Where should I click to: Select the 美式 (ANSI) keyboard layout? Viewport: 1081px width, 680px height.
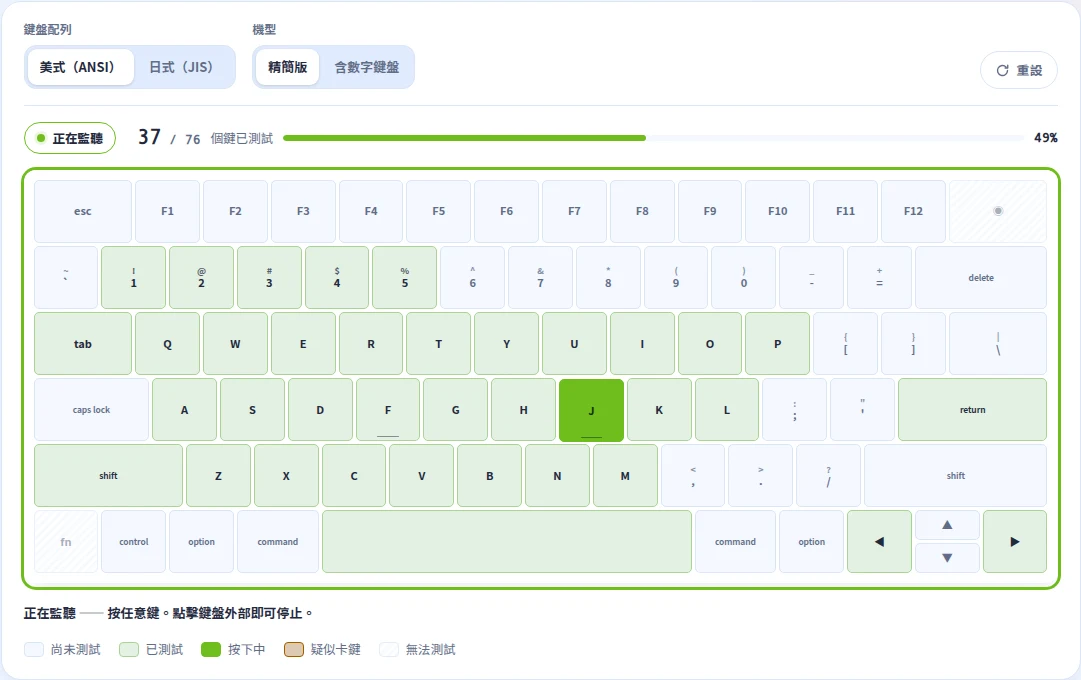(80, 67)
